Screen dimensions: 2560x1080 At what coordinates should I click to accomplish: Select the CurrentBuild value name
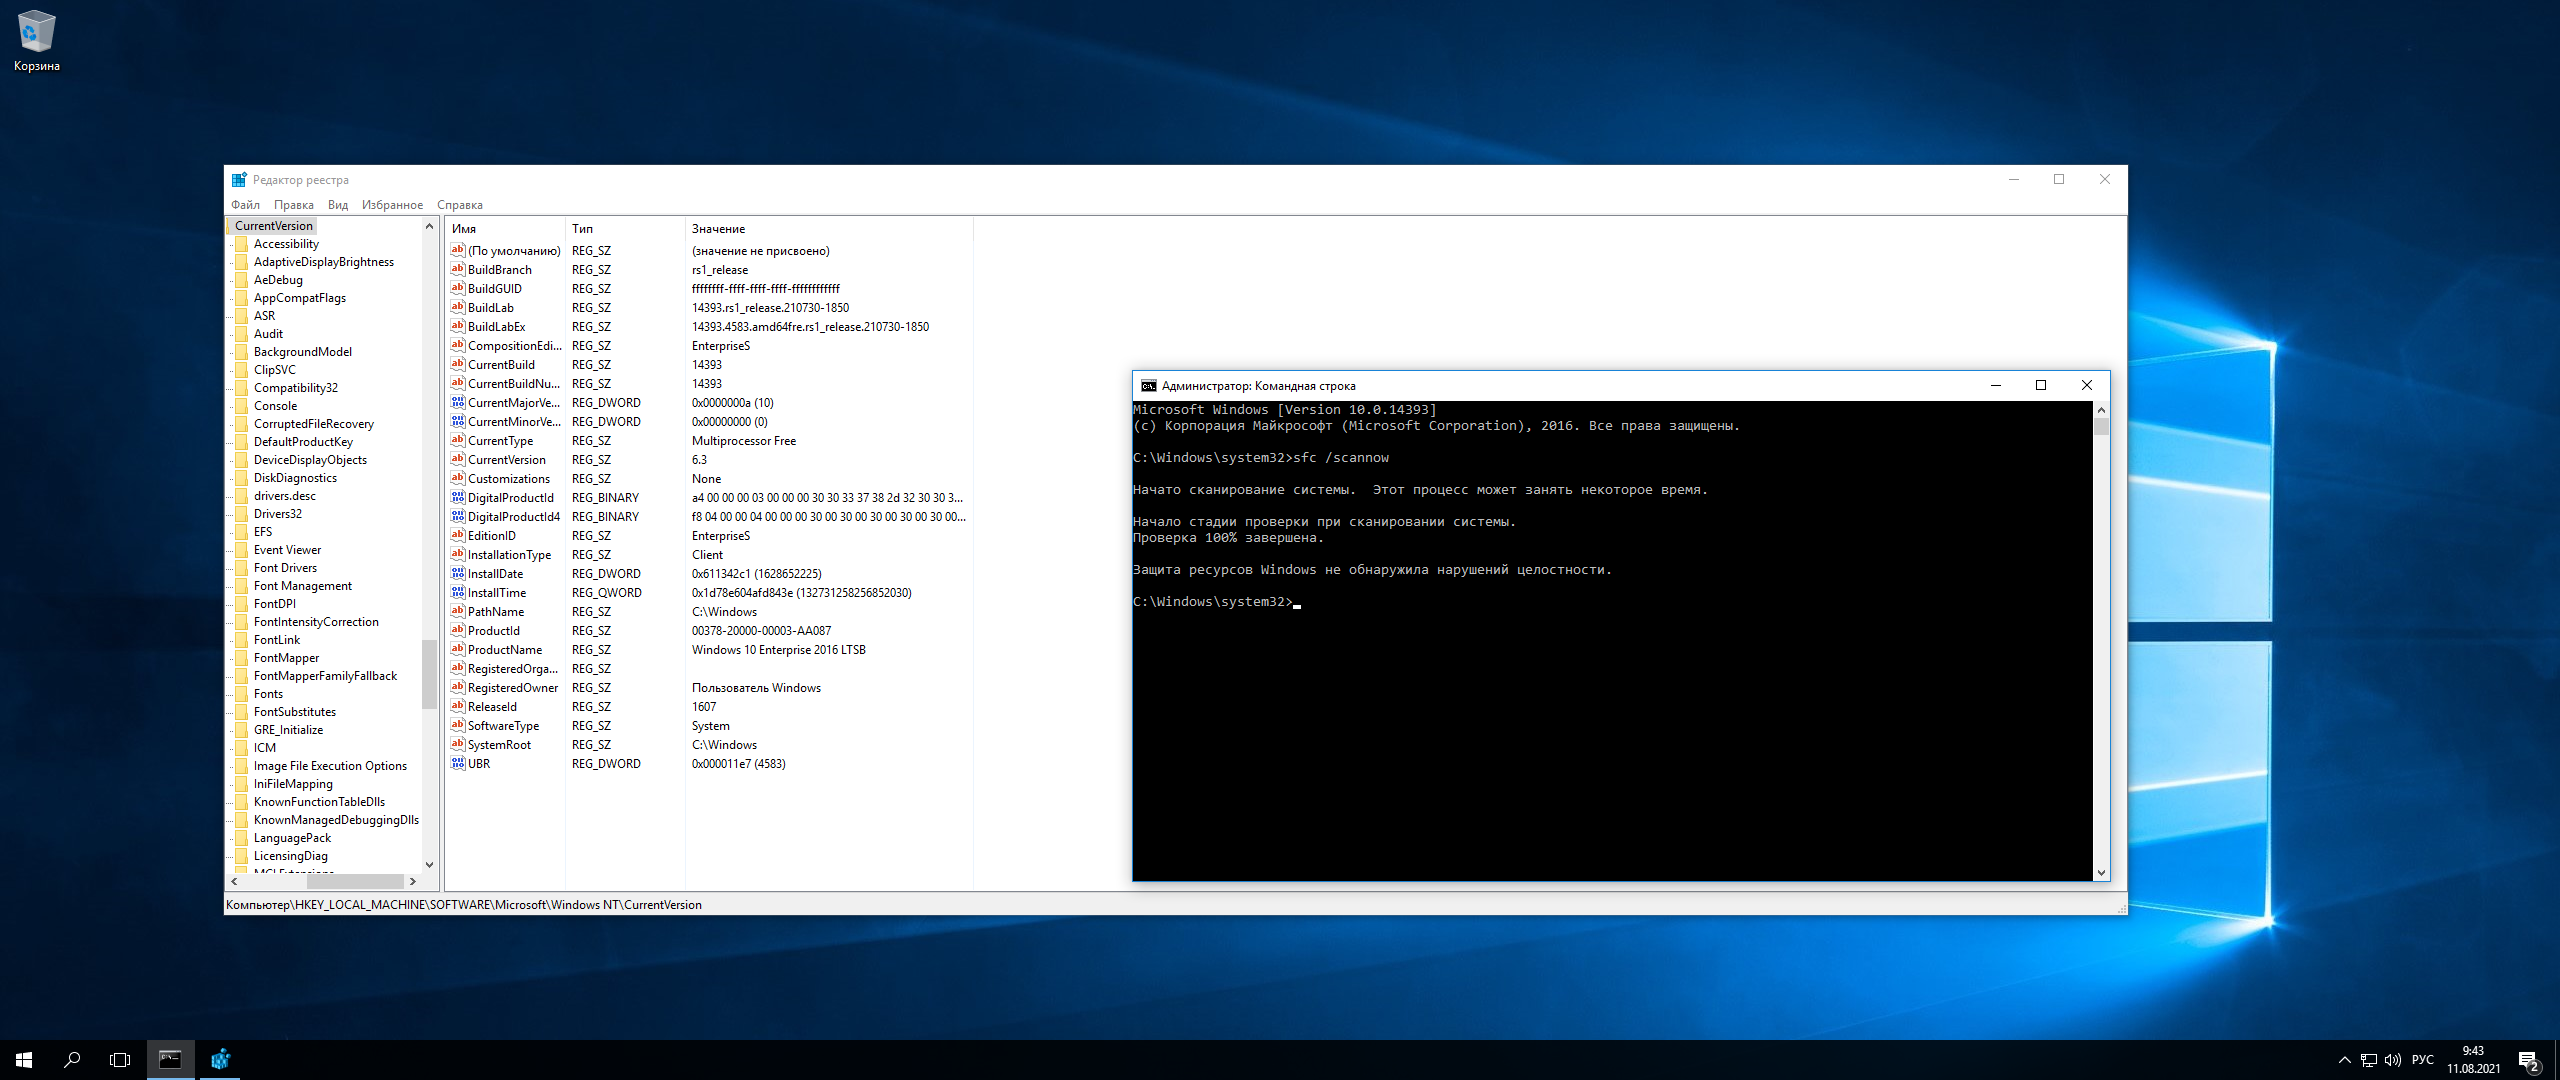[501, 365]
